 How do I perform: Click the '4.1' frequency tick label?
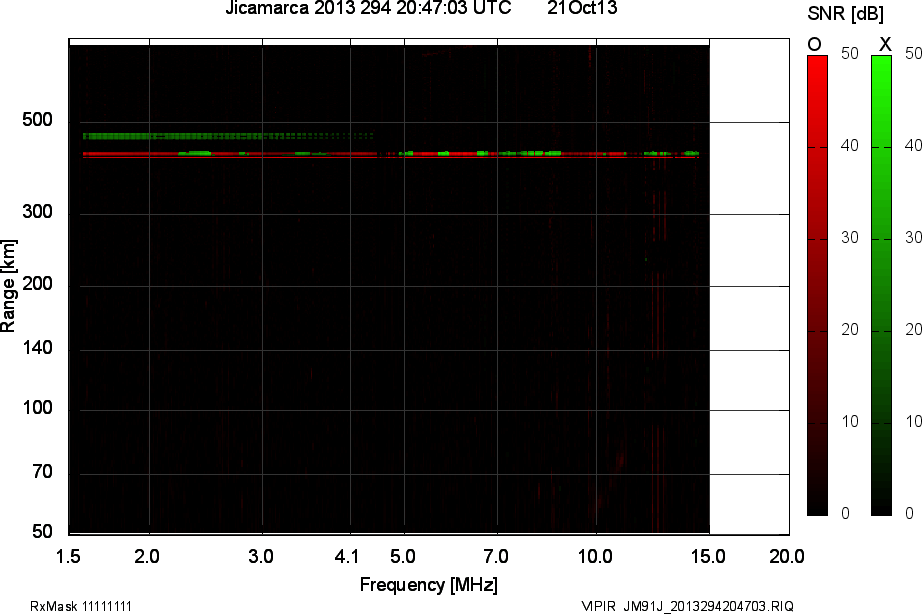(347, 556)
